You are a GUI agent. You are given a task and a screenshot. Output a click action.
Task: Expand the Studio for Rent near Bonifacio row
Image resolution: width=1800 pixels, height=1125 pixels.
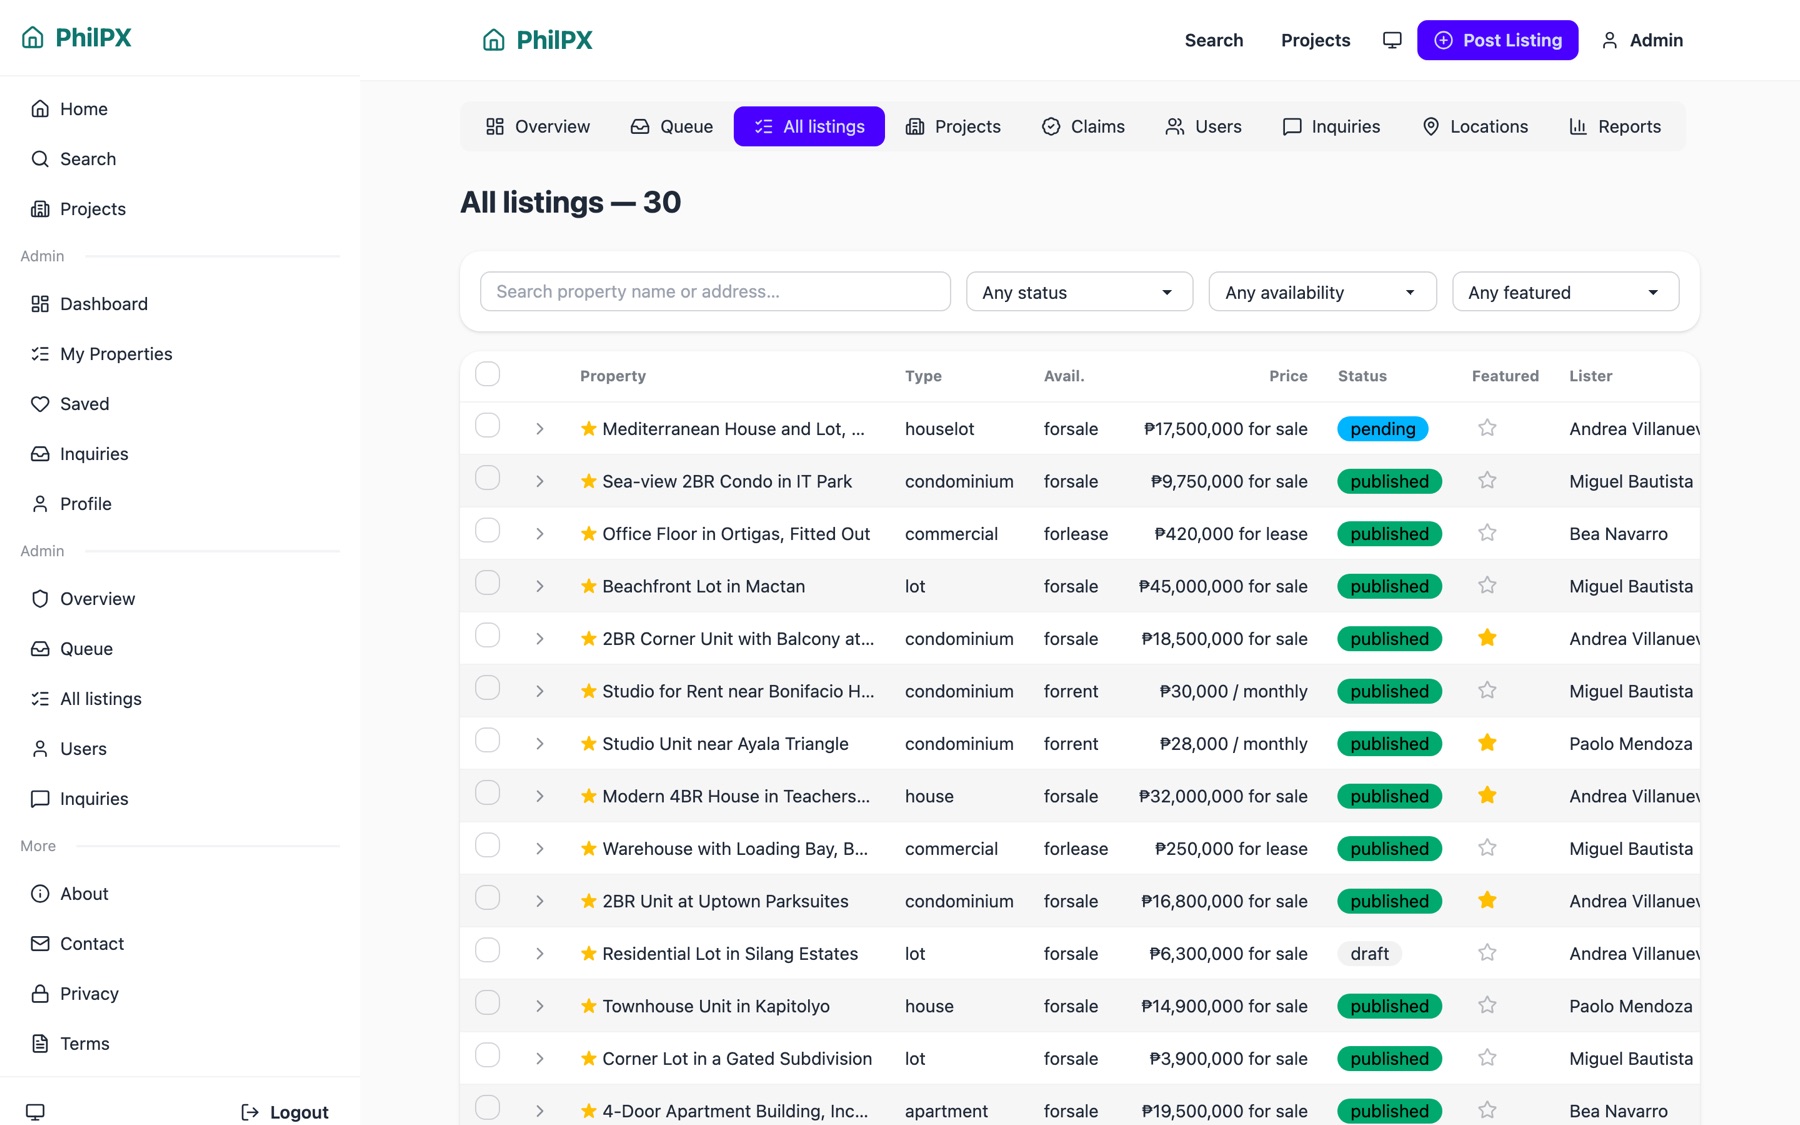[x=539, y=692]
